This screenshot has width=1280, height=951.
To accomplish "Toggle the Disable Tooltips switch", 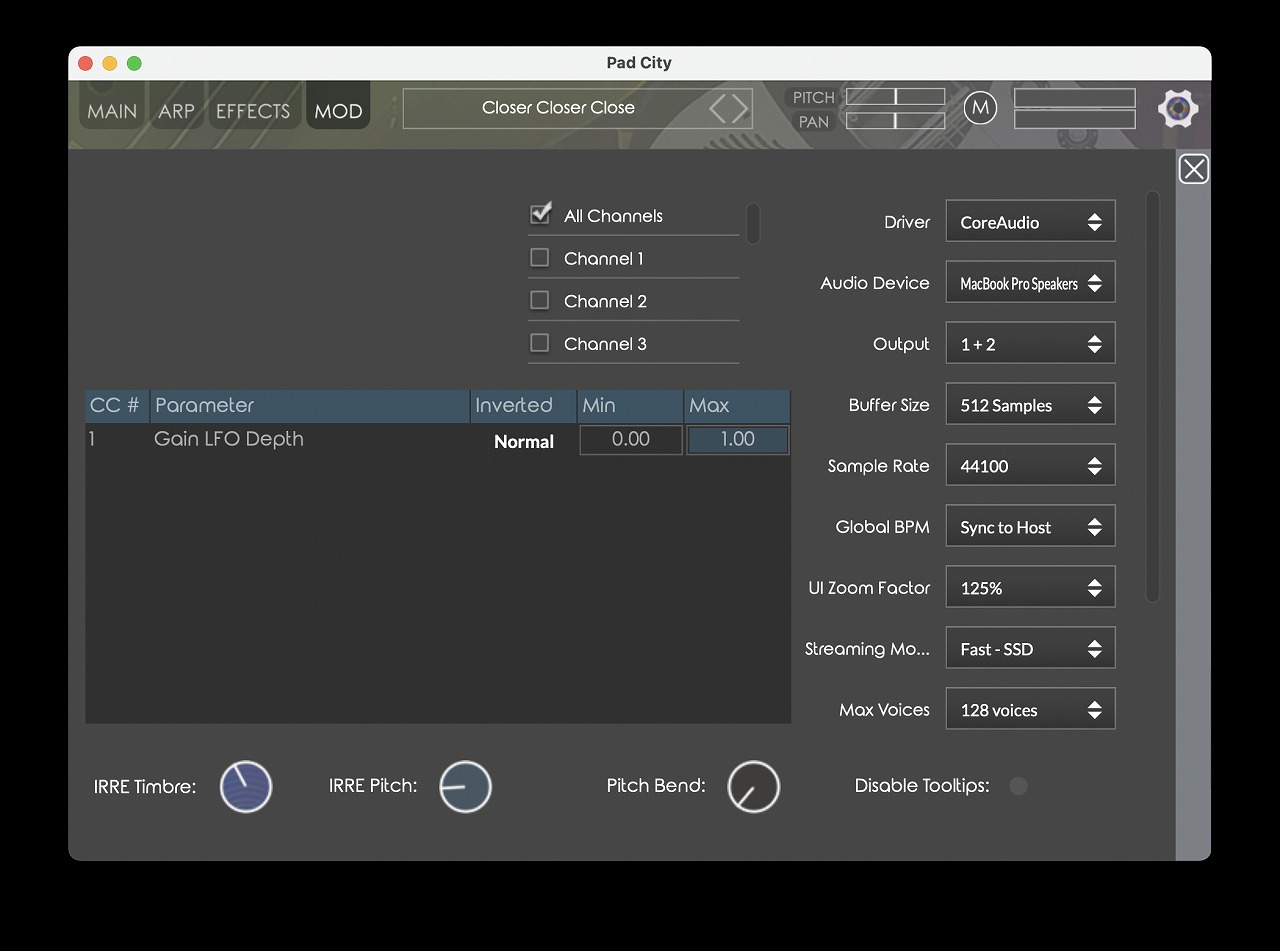I will pyautogui.click(x=1018, y=786).
